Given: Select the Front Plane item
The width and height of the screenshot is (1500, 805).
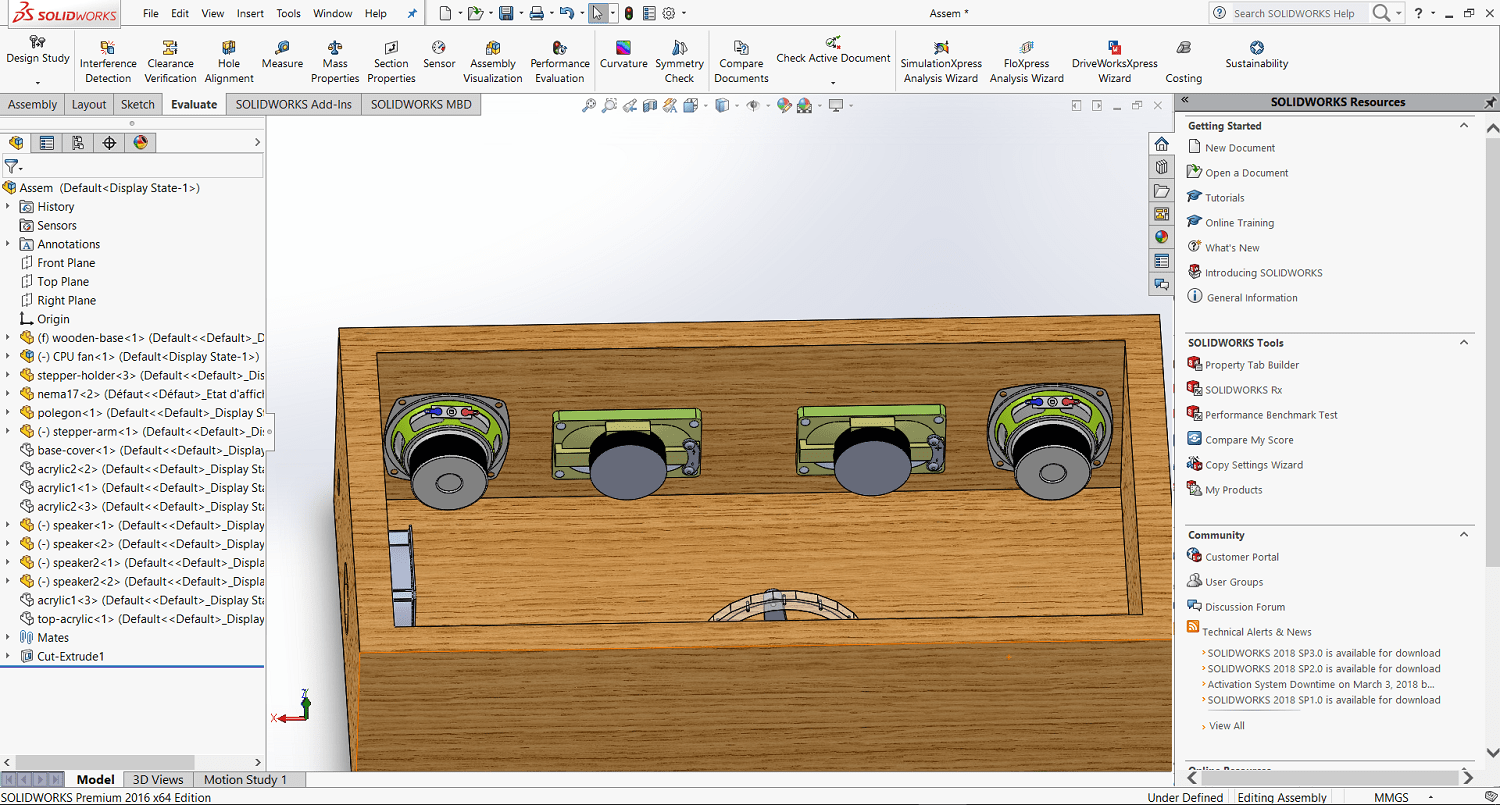Looking at the screenshot, I should pos(66,263).
